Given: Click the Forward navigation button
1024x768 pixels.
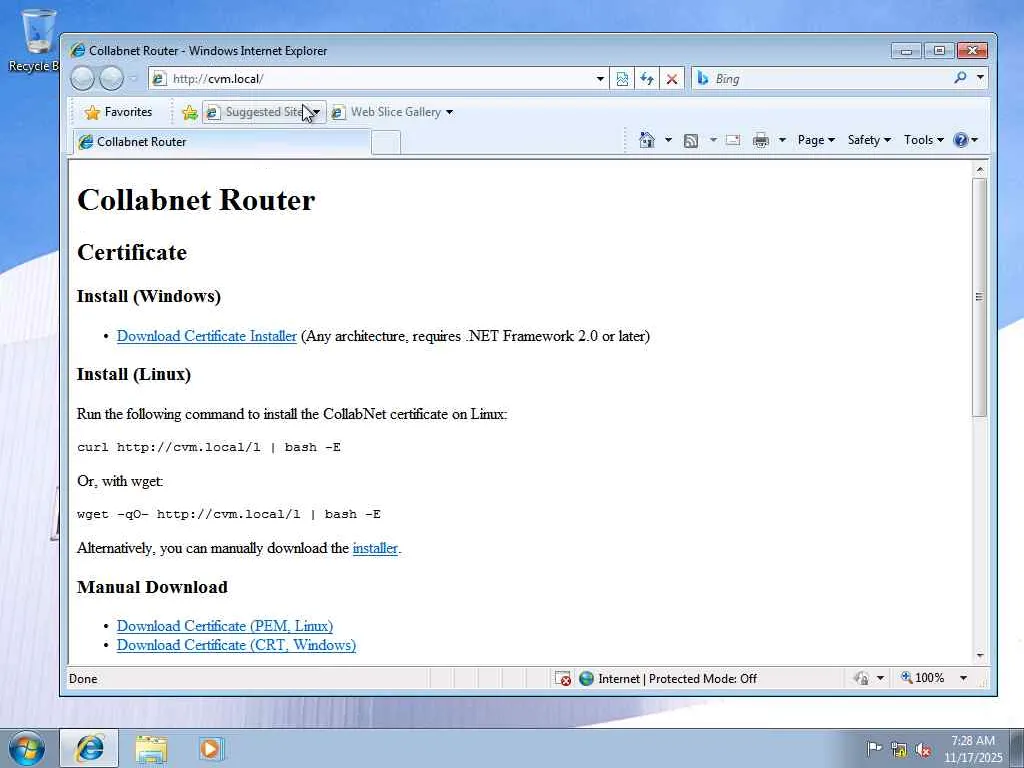Looking at the screenshot, I should (111, 78).
